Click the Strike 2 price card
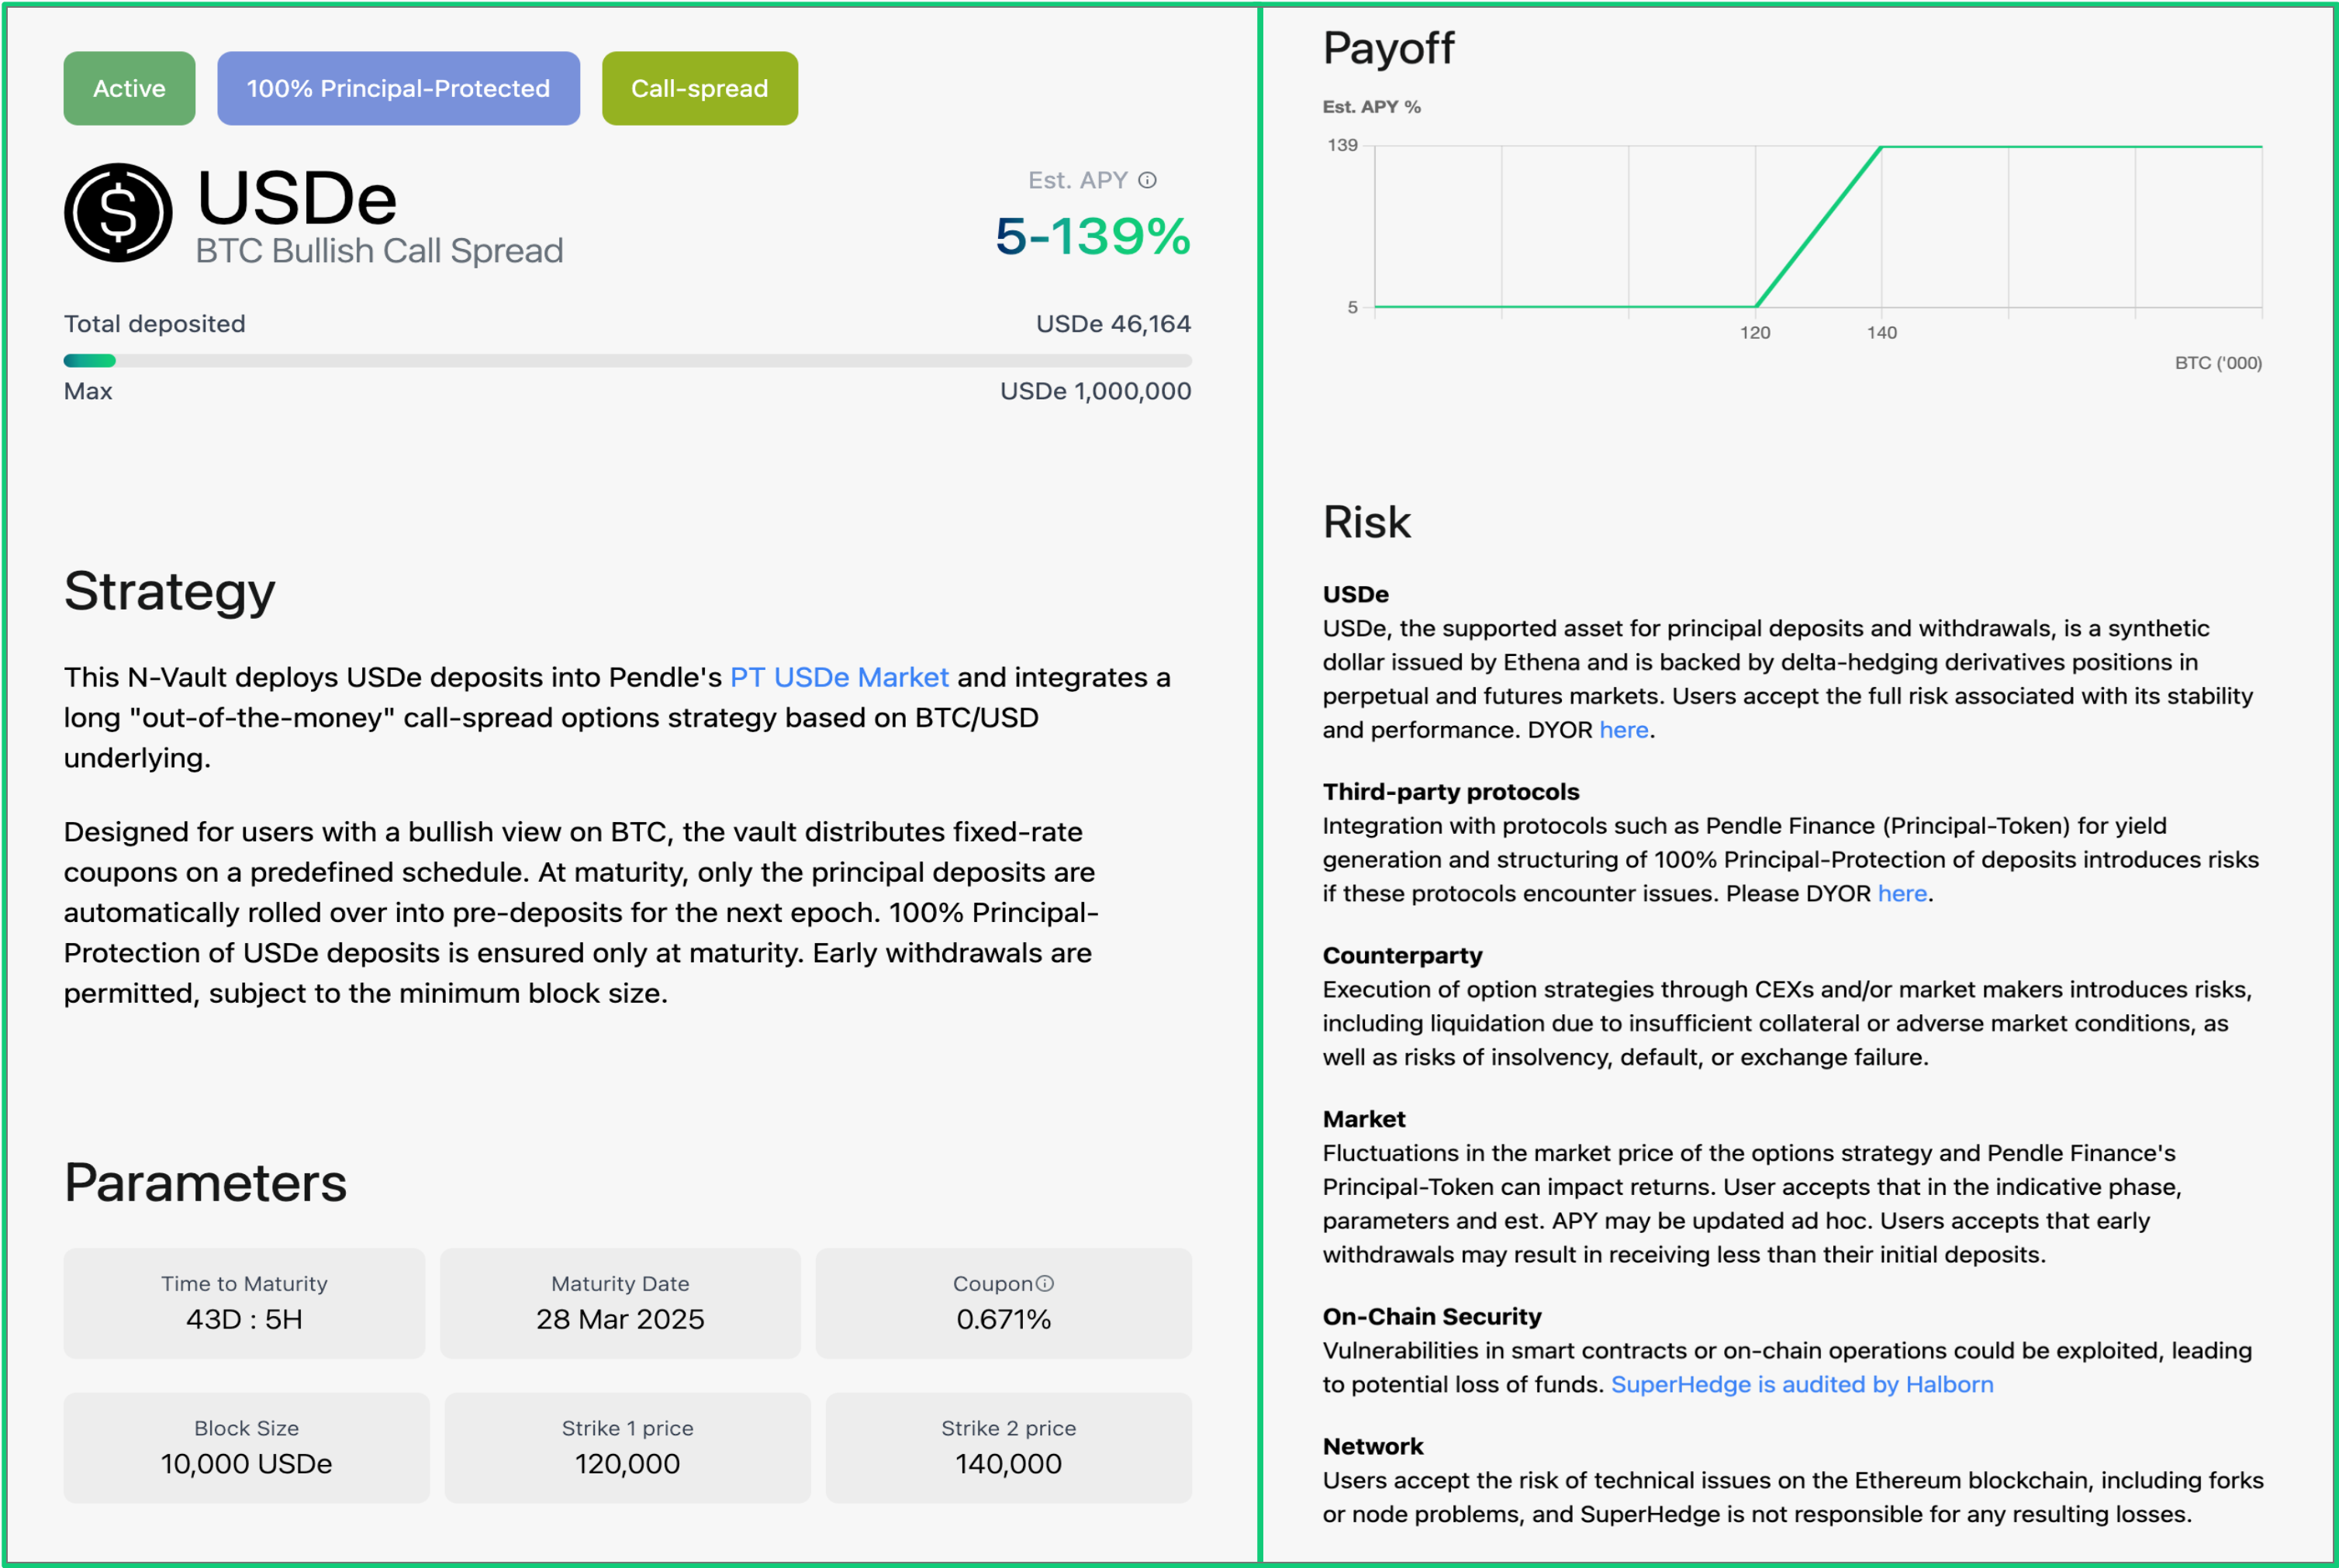This screenshot has height=1568, width=2339. [1008, 1447]
